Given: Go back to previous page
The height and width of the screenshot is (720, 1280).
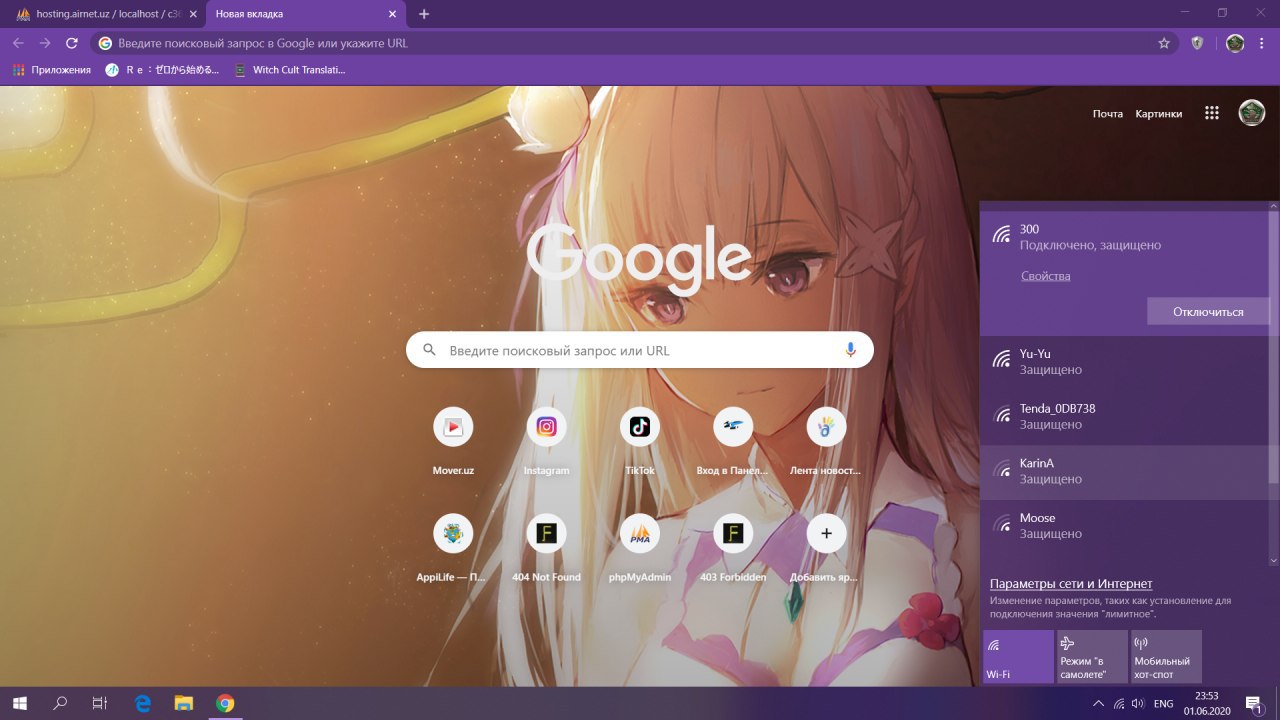Looking at the screenshot, I should tap(18, 43).
